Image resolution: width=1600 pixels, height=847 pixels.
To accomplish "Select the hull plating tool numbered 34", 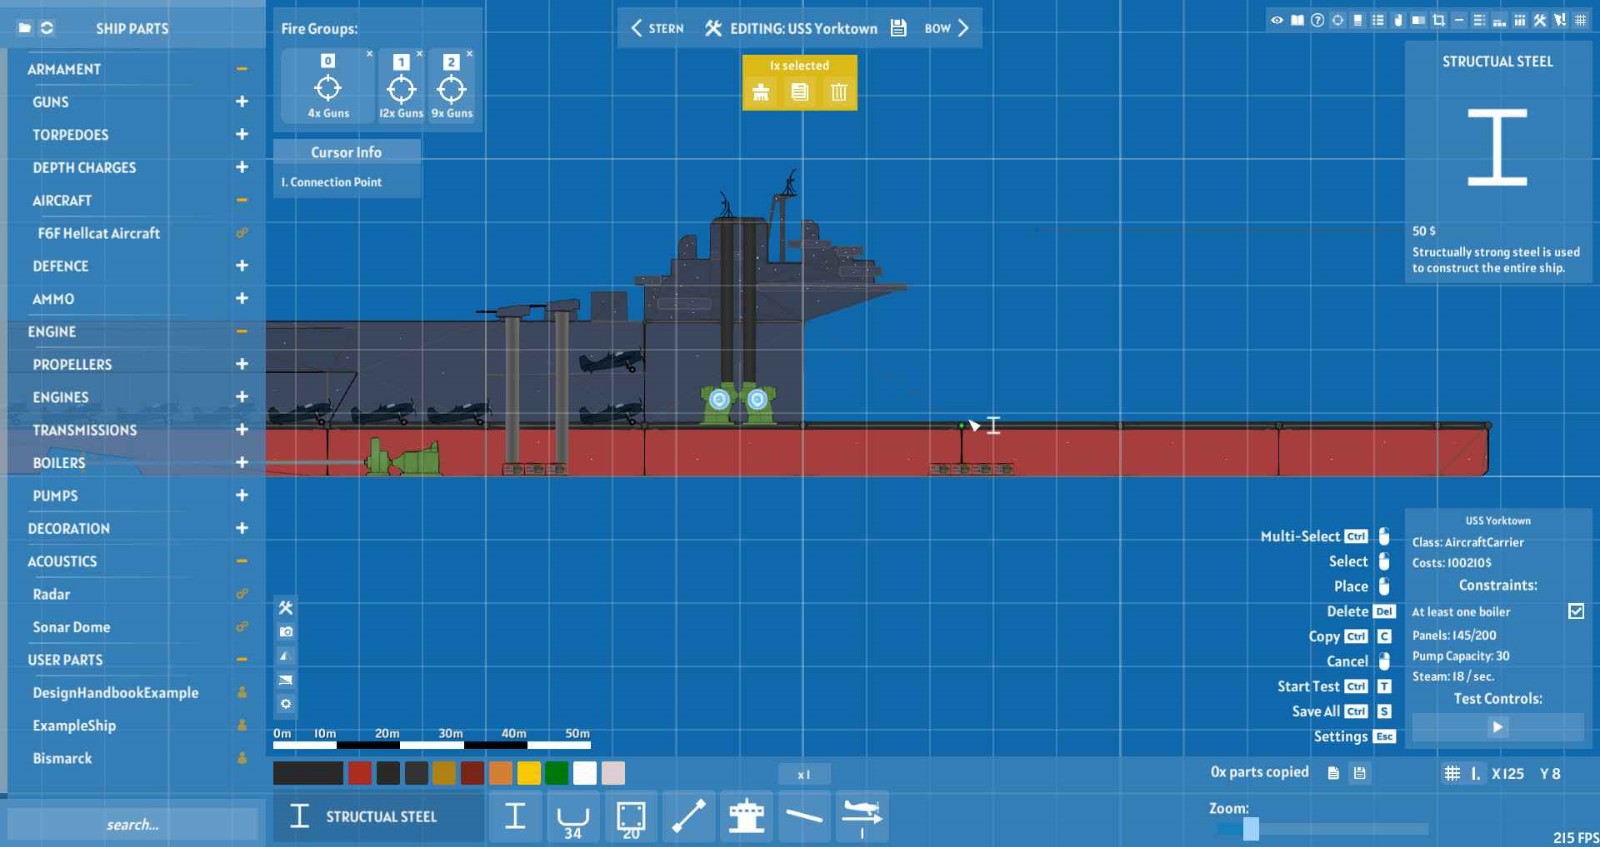I will coord(572,817).
